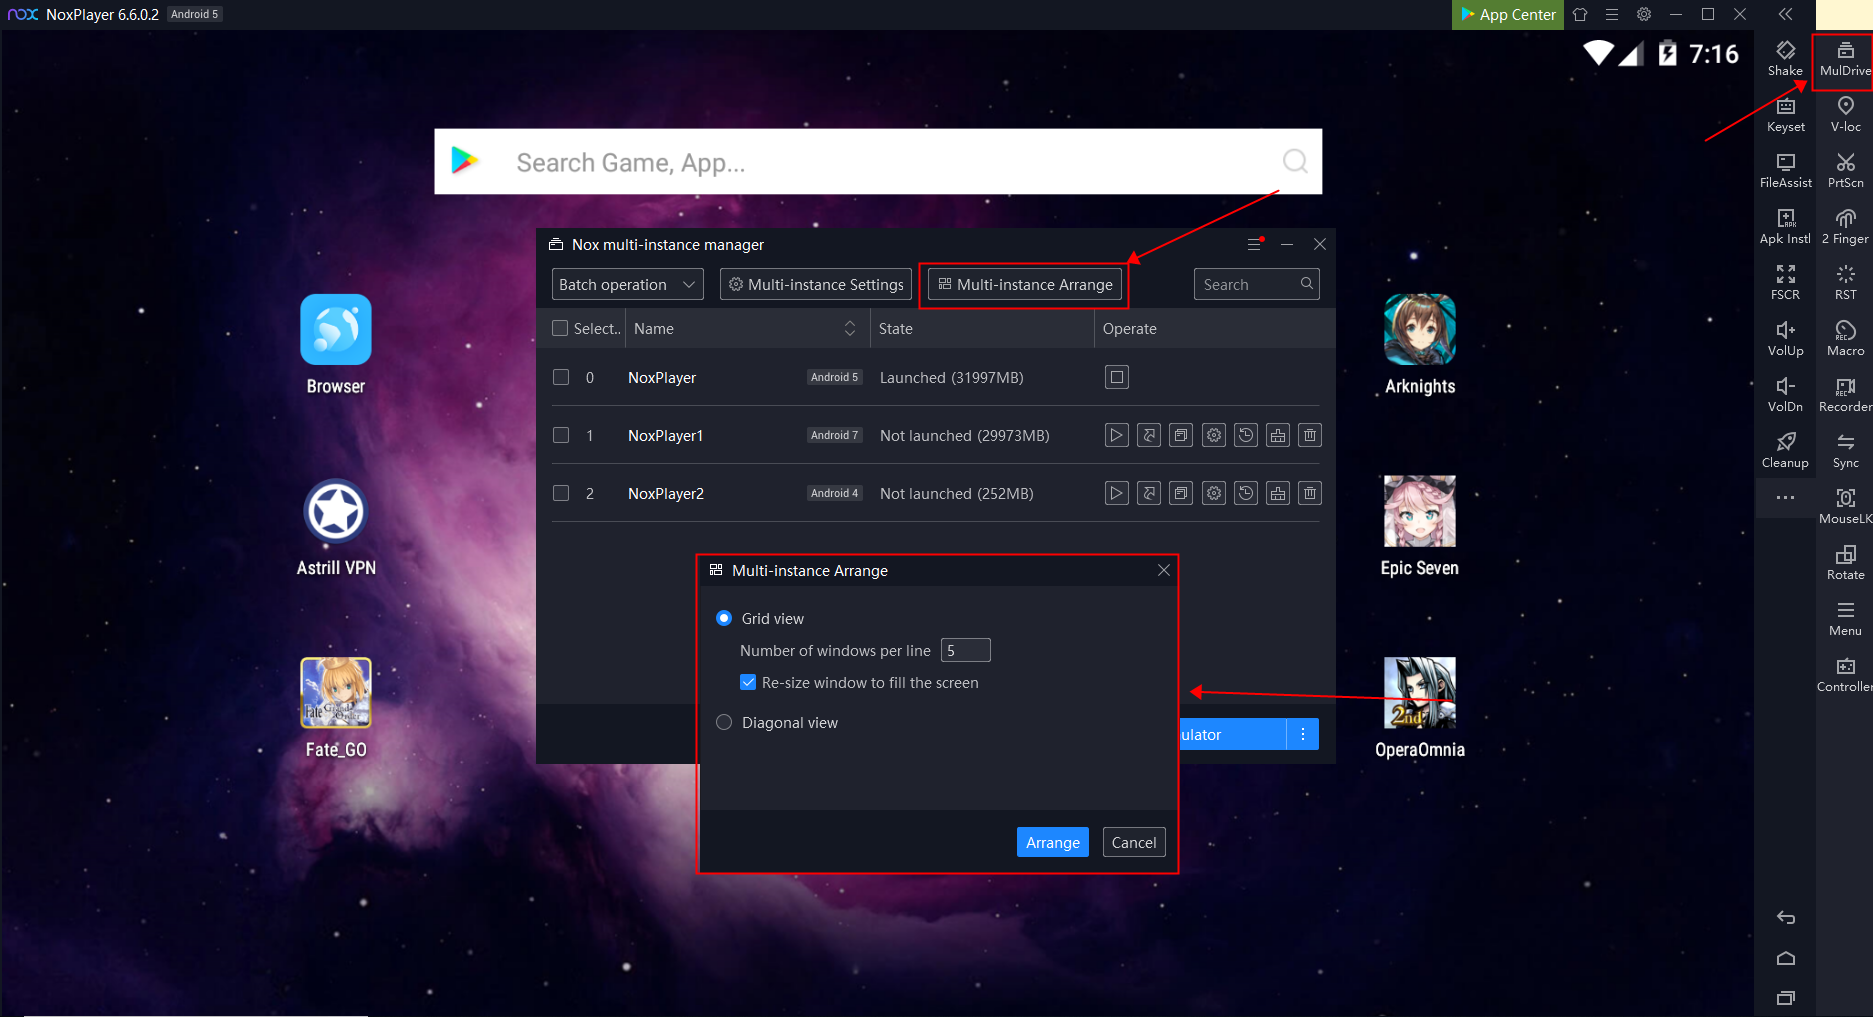Image resolution: width=1873 pixels, height=1017 pixels.
Task: Click Cancel in Arrange dialog
Action: [x=1133, y=842]
